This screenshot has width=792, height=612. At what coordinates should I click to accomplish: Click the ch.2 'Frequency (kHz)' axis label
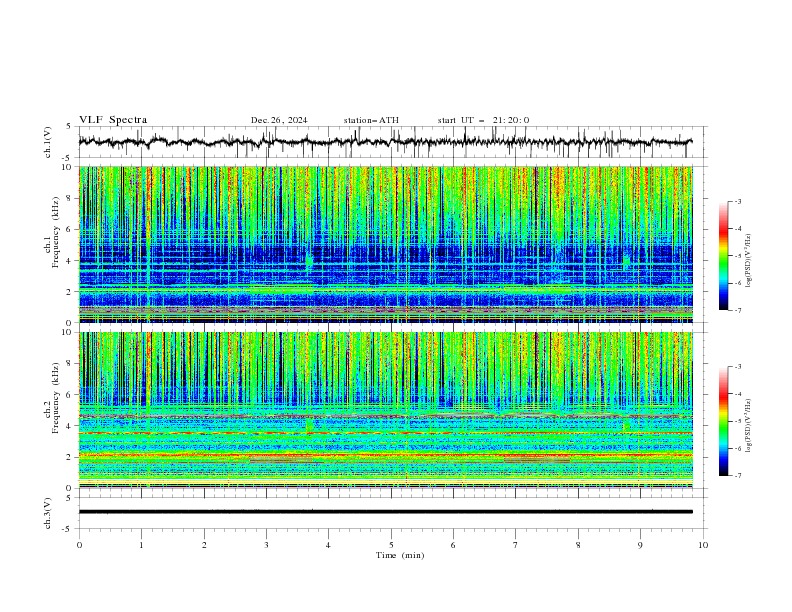(56, 398)
